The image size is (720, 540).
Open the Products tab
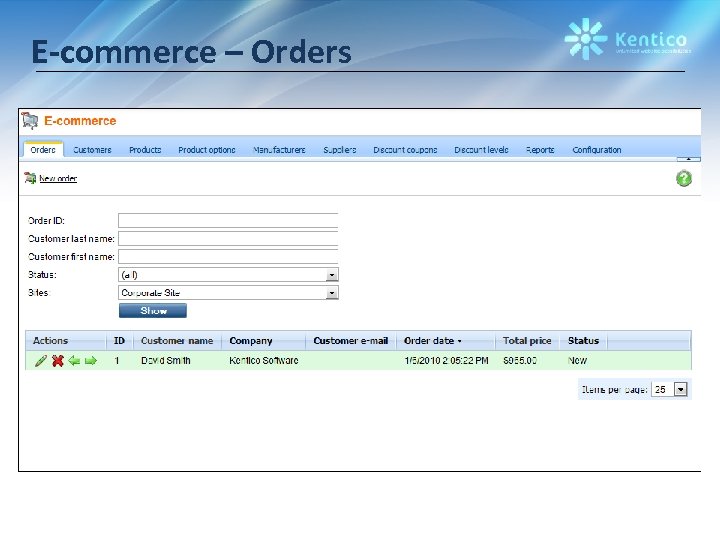point(145,150)
